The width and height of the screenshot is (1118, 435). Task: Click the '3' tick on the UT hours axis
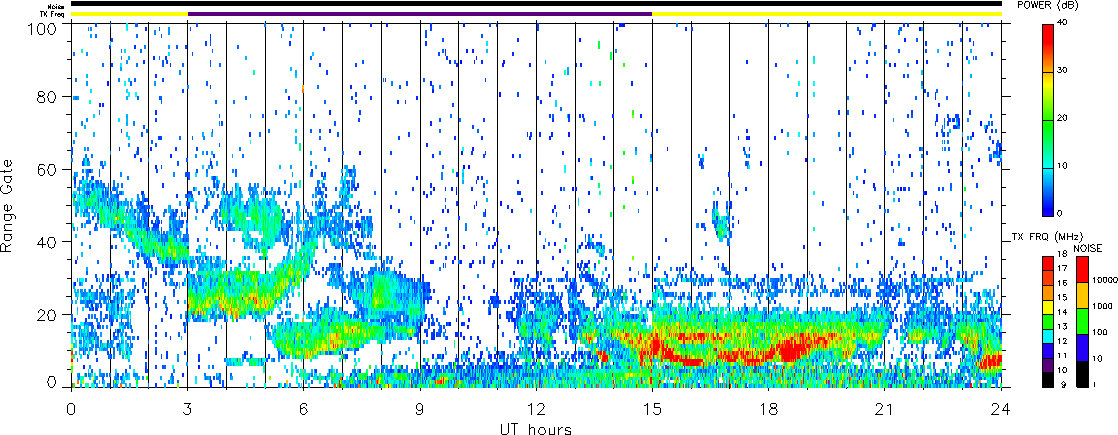coord(188,408)
